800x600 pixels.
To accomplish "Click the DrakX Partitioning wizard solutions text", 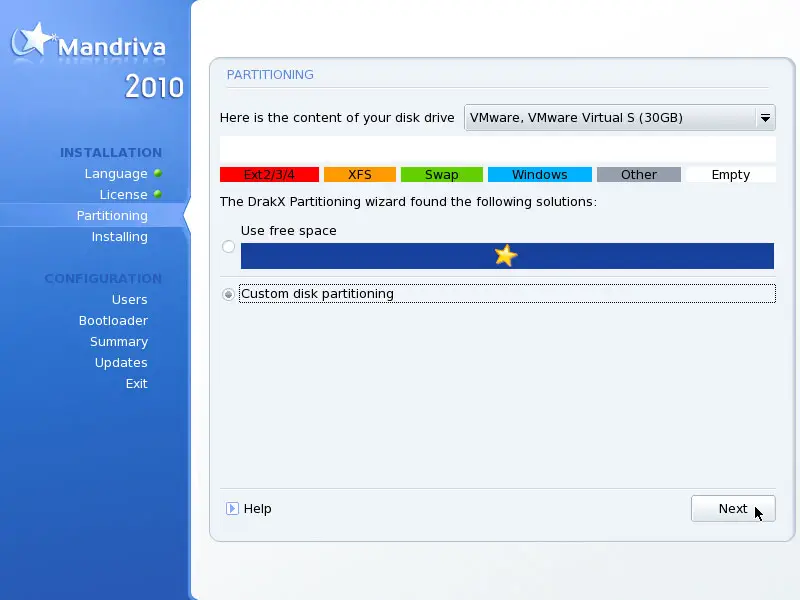I will click(408, 202).
